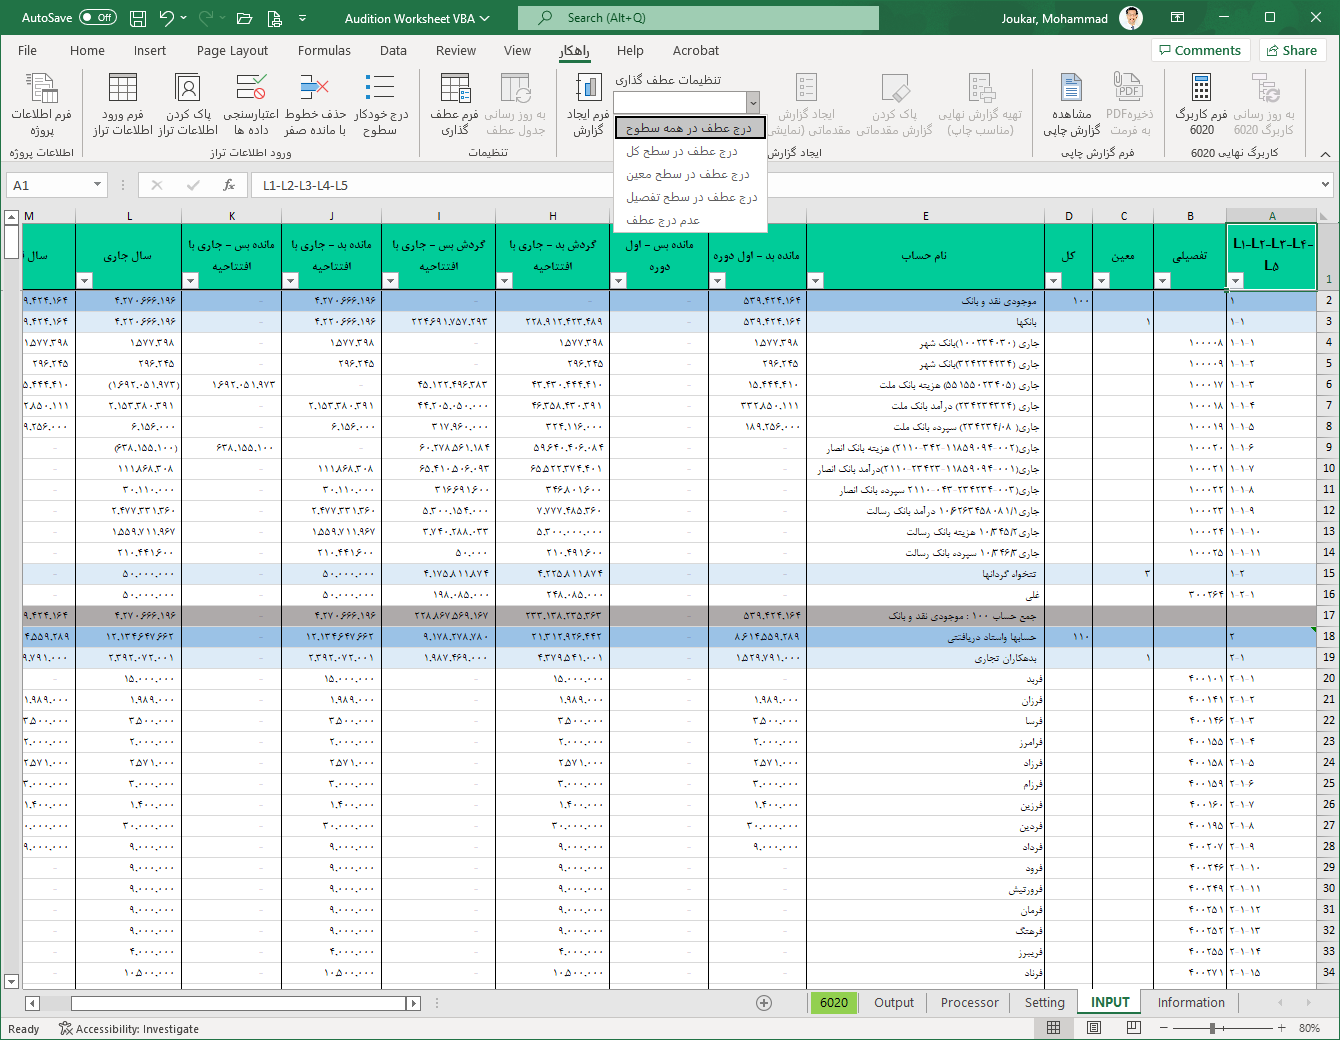Click the Zoom In plus button

[x=1282, y=1028]
